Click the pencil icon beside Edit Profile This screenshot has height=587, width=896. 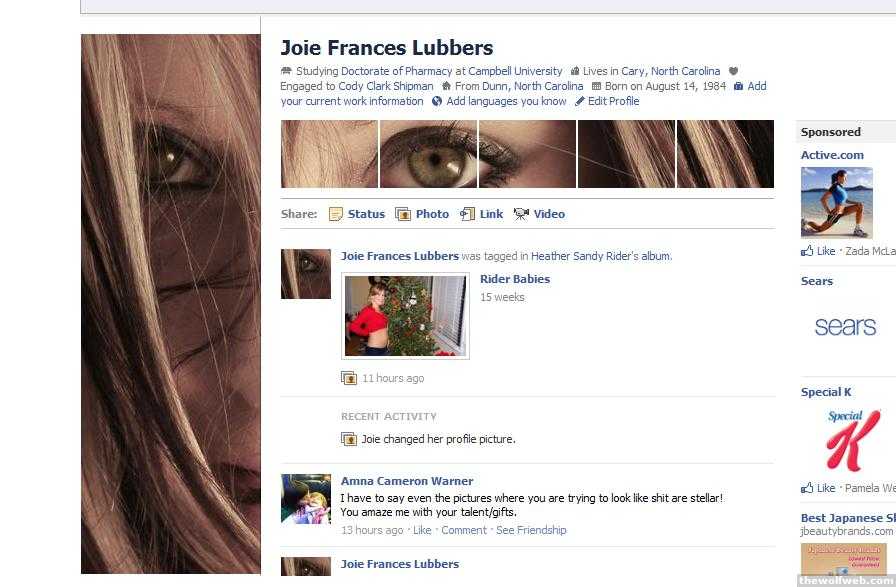[x=580, y=101]
